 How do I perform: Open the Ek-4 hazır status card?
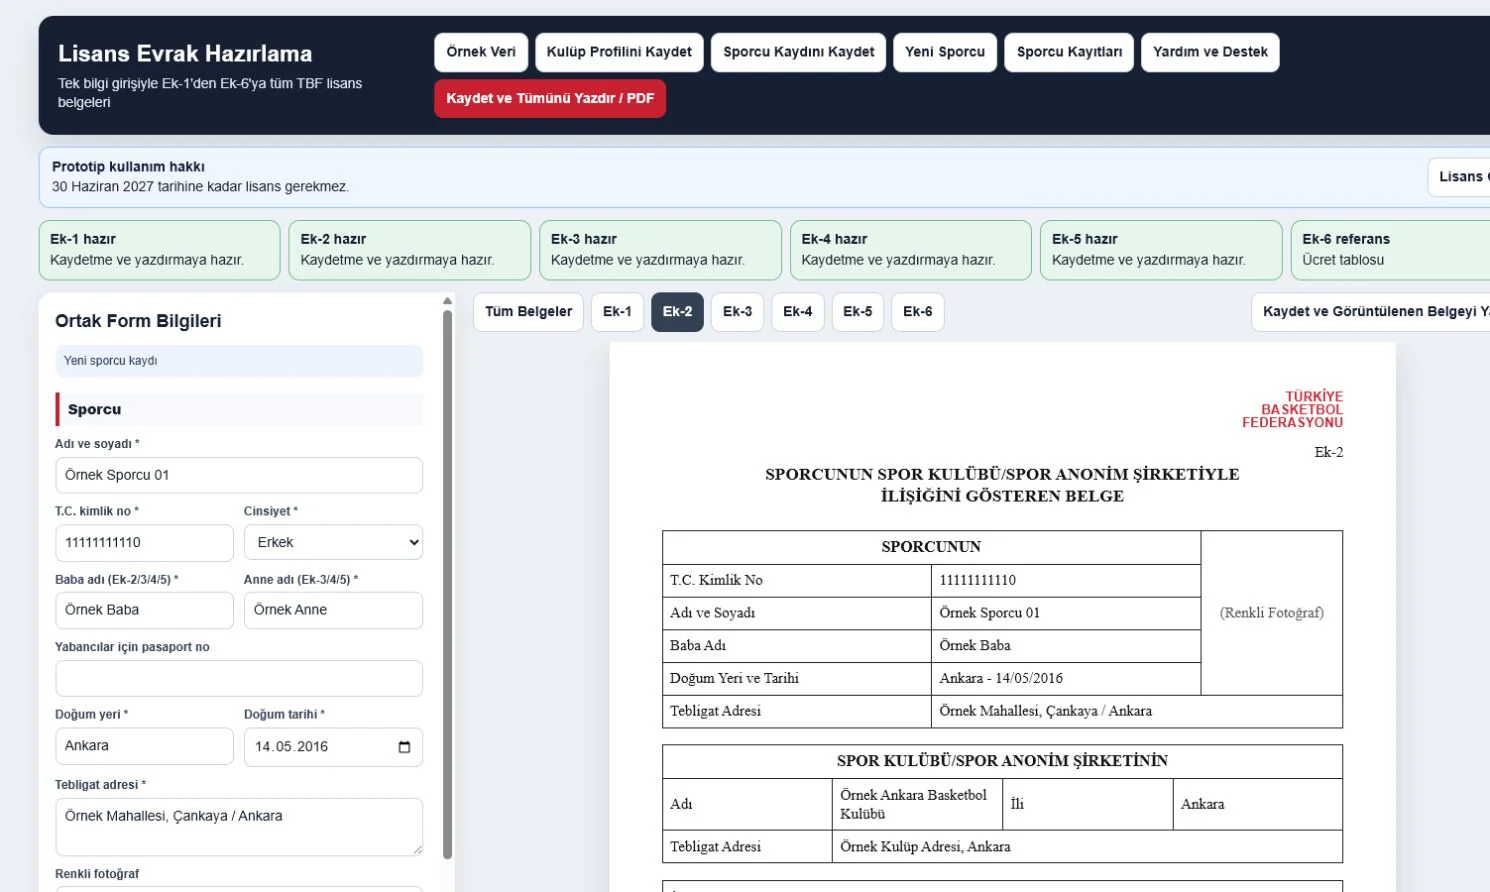pos(911,250)
